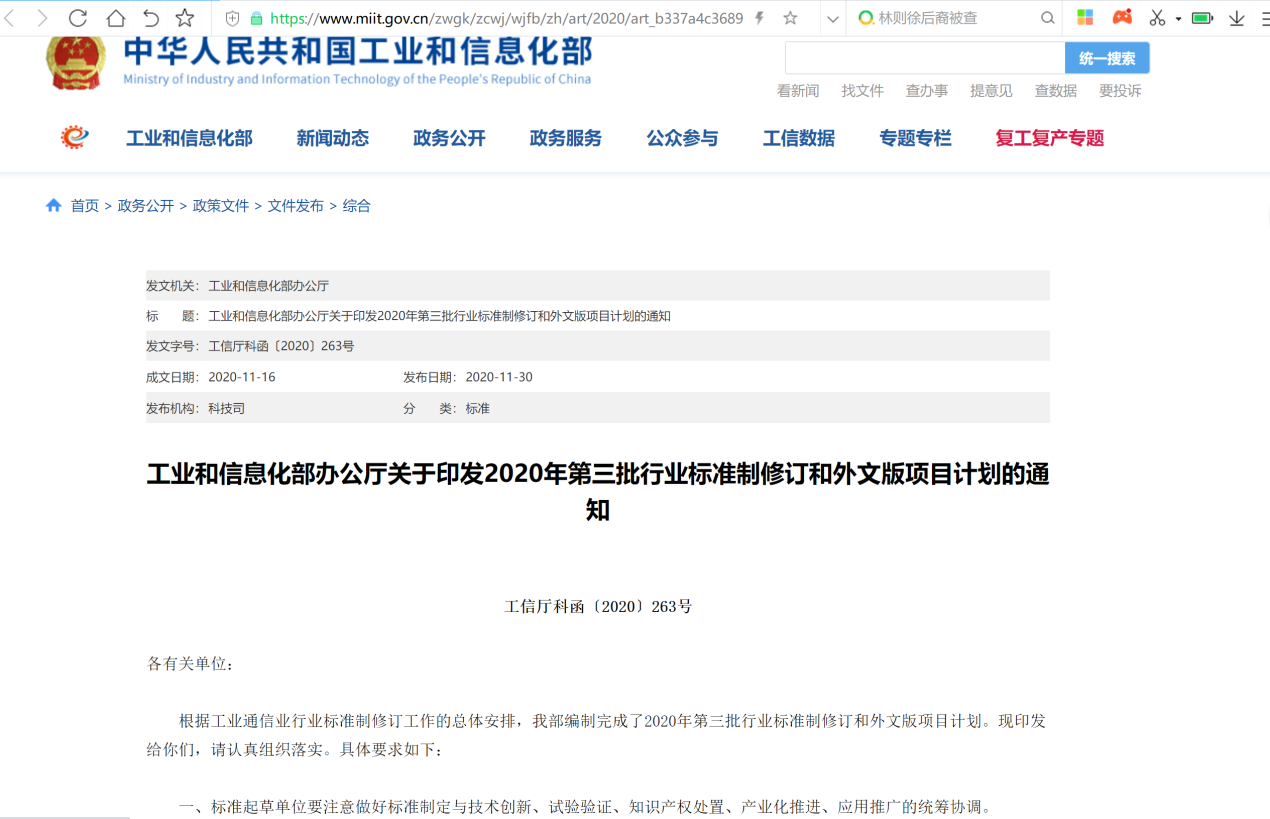Open the downloads arrow icon
The height and width of the screenshot is (819, 1270).
1236,18
